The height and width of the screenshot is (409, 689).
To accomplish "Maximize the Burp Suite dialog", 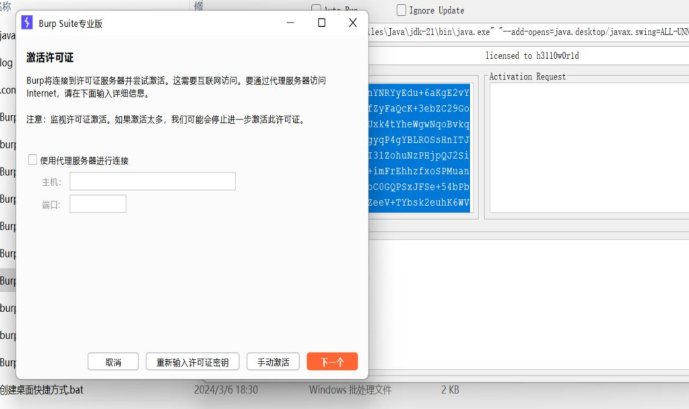I will click(x=322, y=22).
